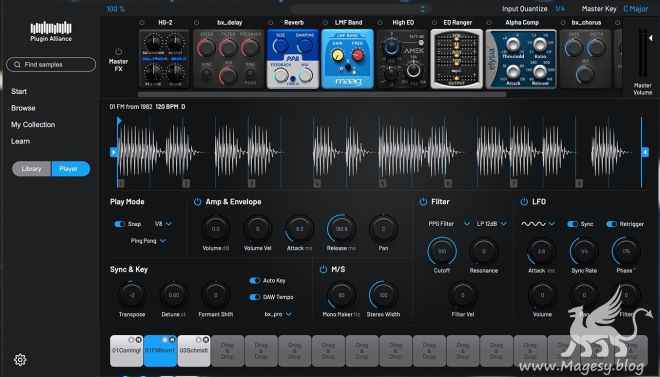The height and width of the screenshot is (377, 660).
Task: Toggle power for the bx_delay effect slot
Action: [x=197, y=22]
